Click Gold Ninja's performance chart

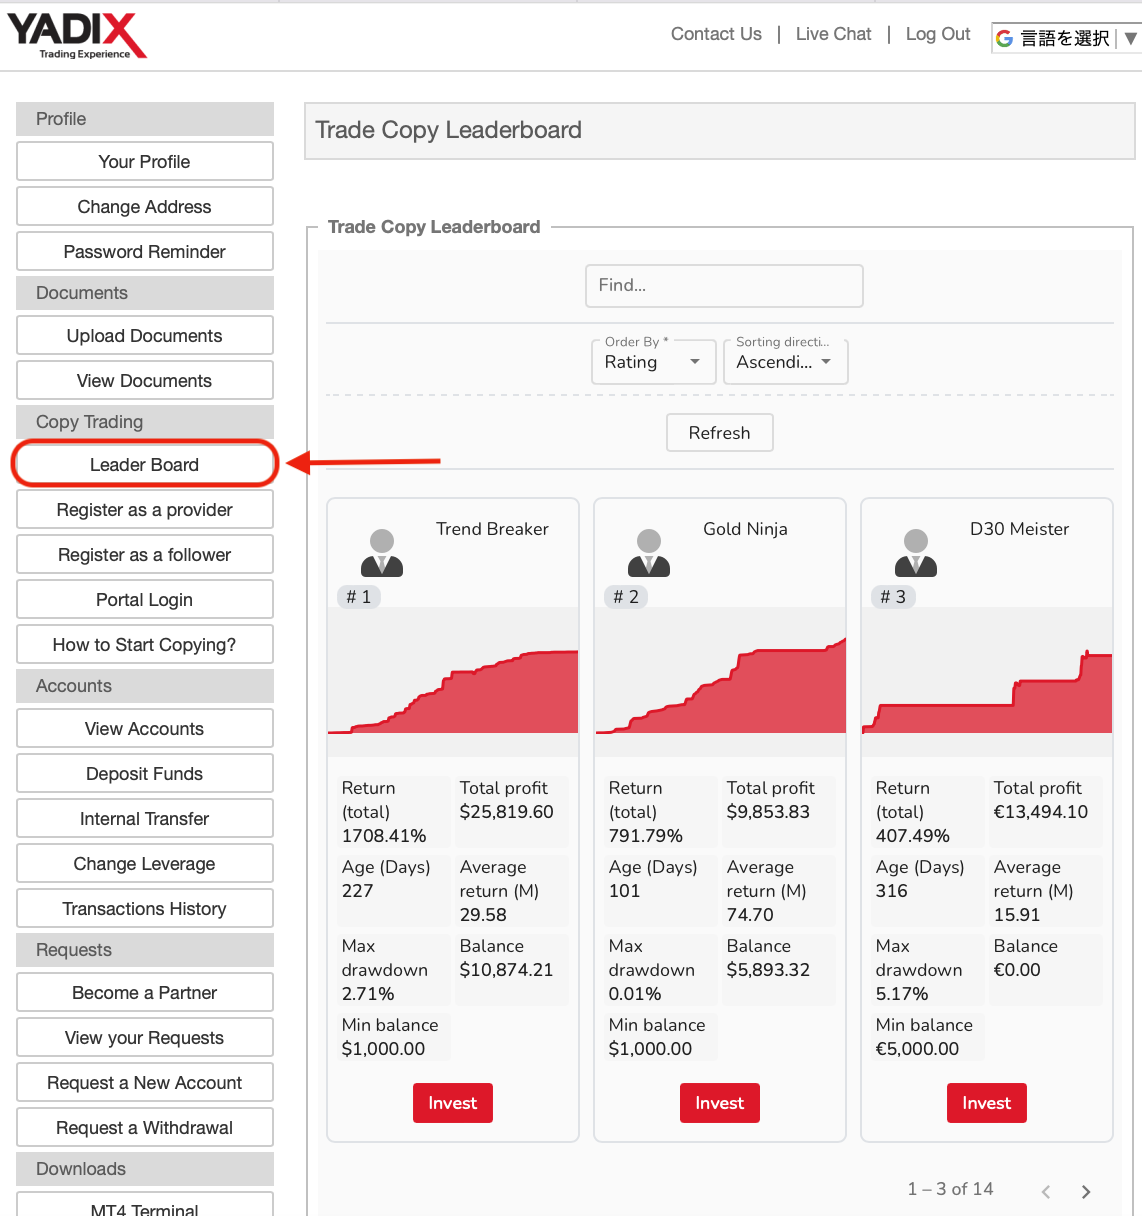(720, 683)
